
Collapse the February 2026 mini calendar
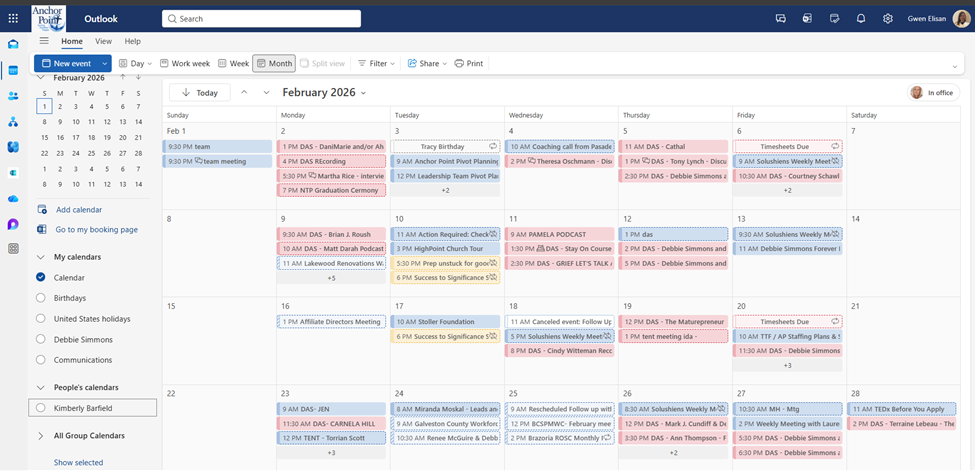tap(41, 78)
